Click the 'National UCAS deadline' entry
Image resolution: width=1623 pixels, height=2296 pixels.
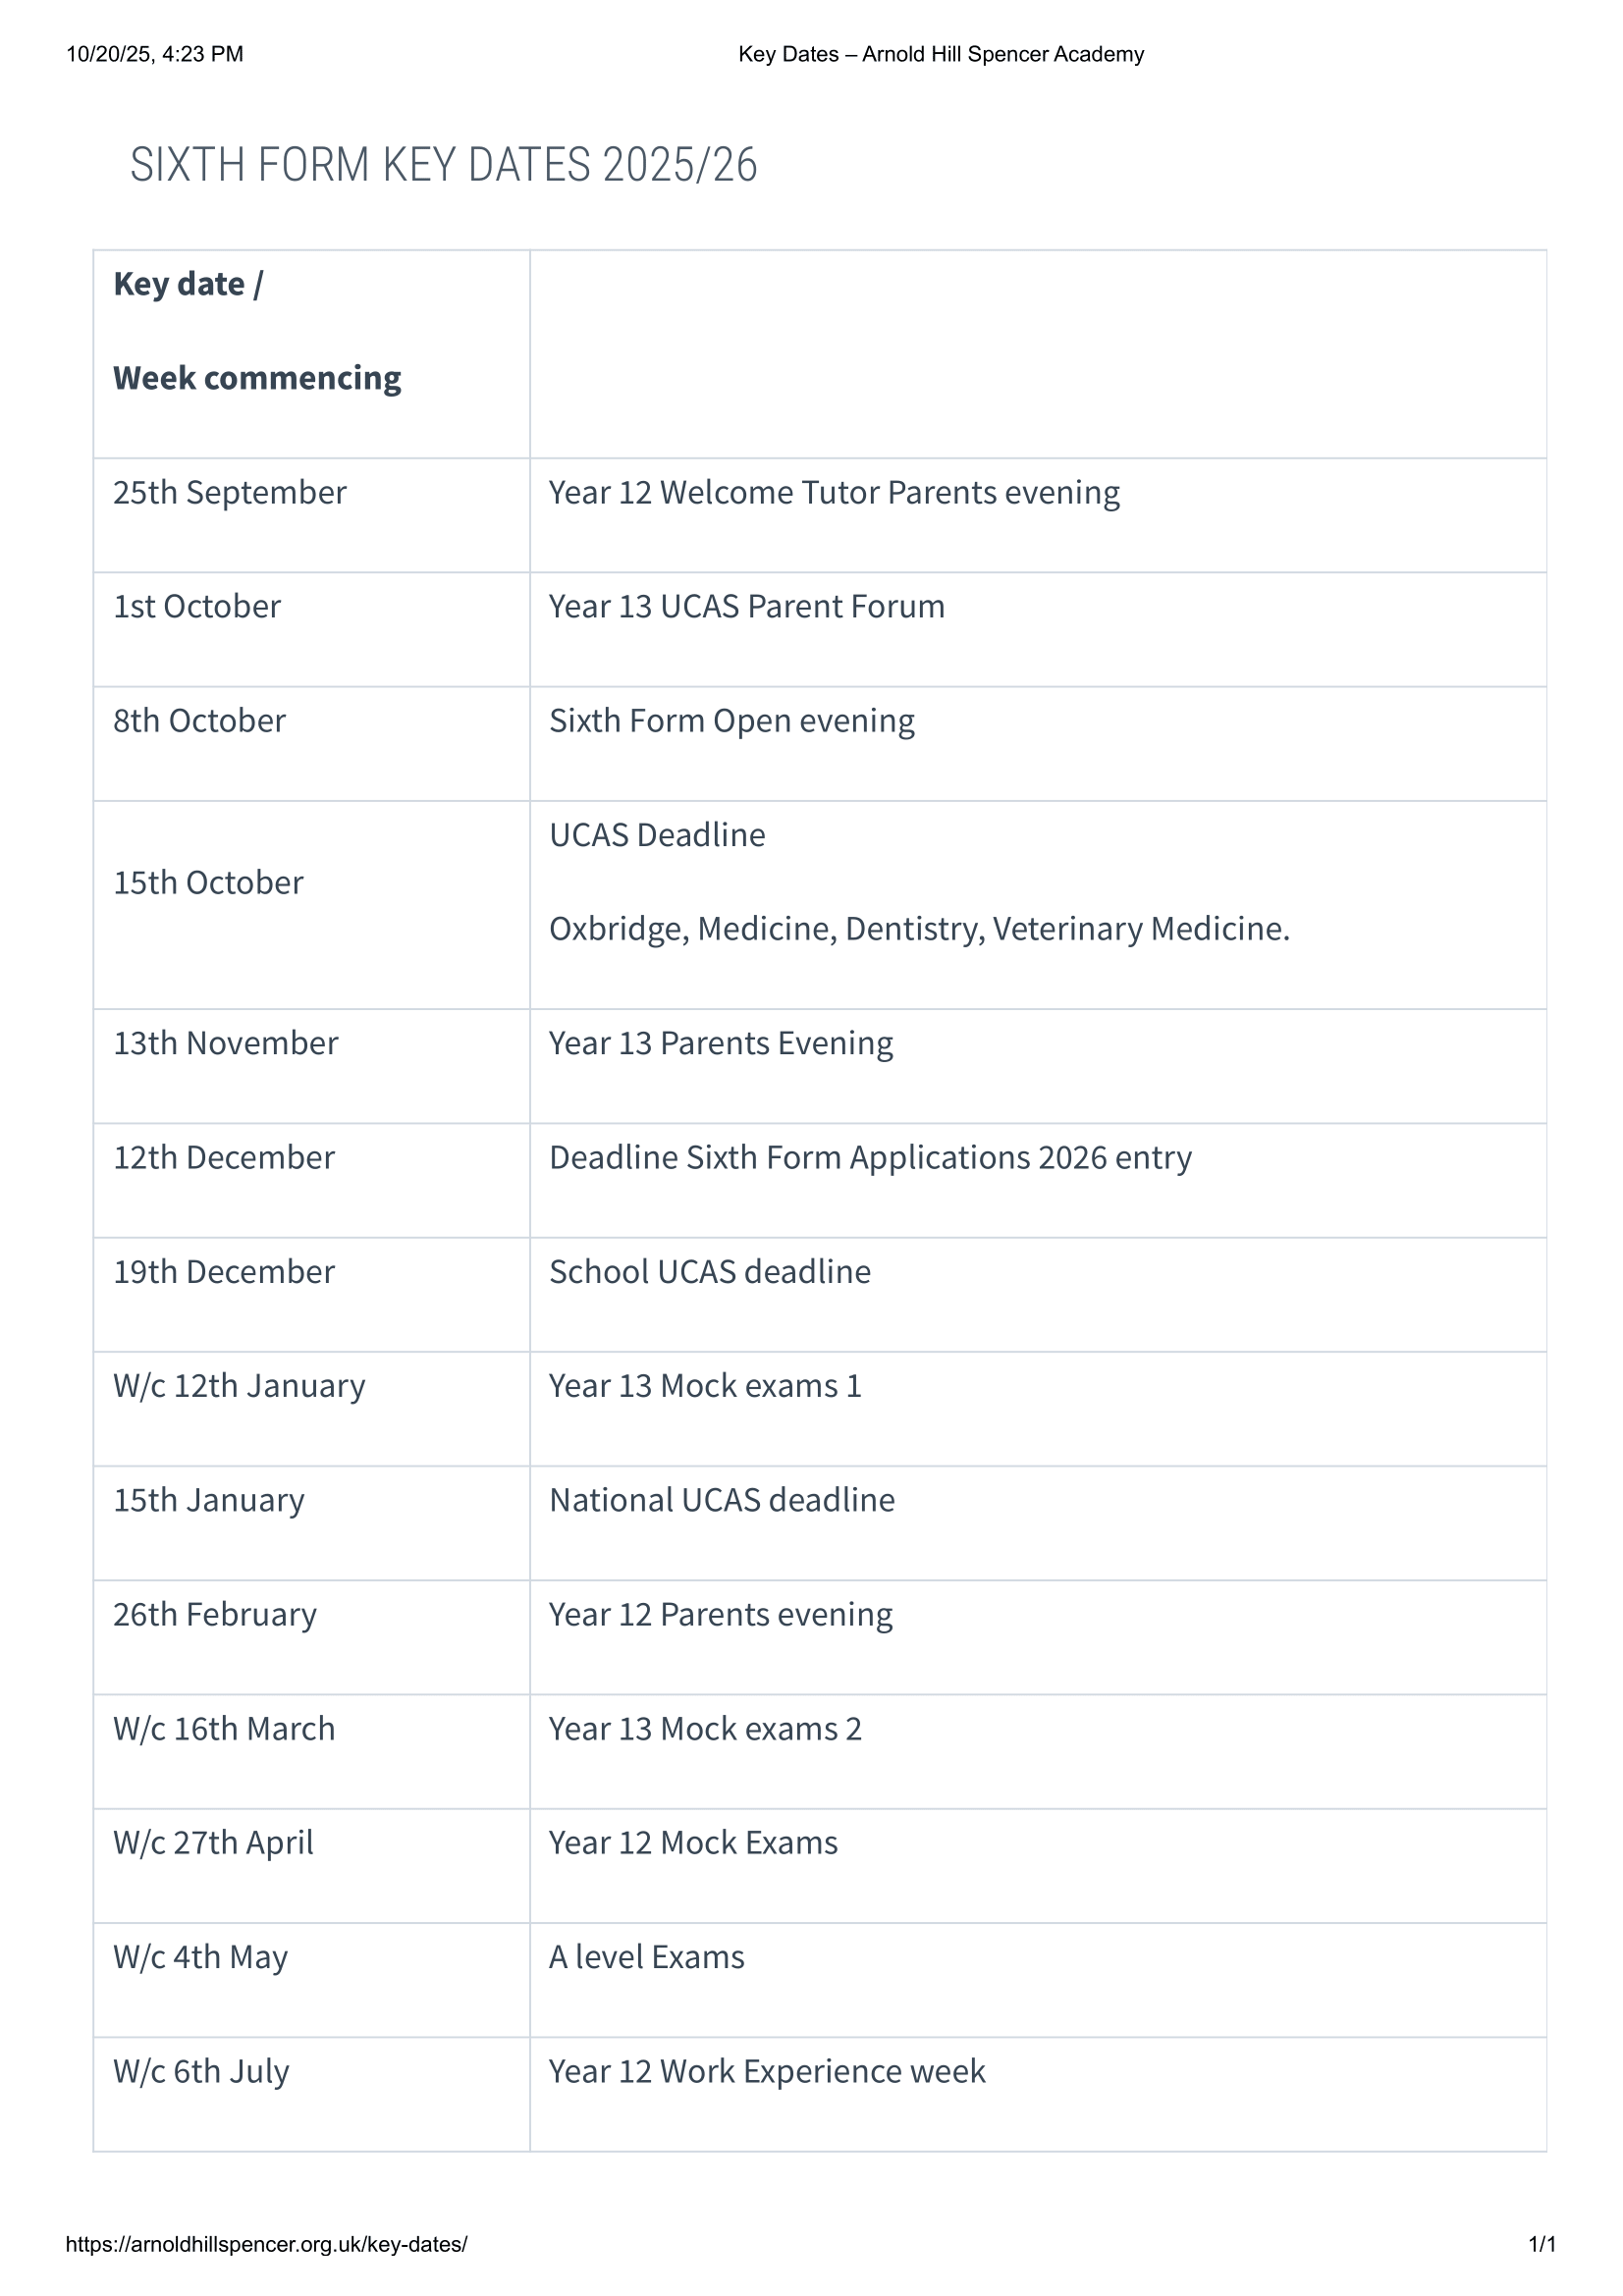pyautogui.click(x=721, y=1500)
